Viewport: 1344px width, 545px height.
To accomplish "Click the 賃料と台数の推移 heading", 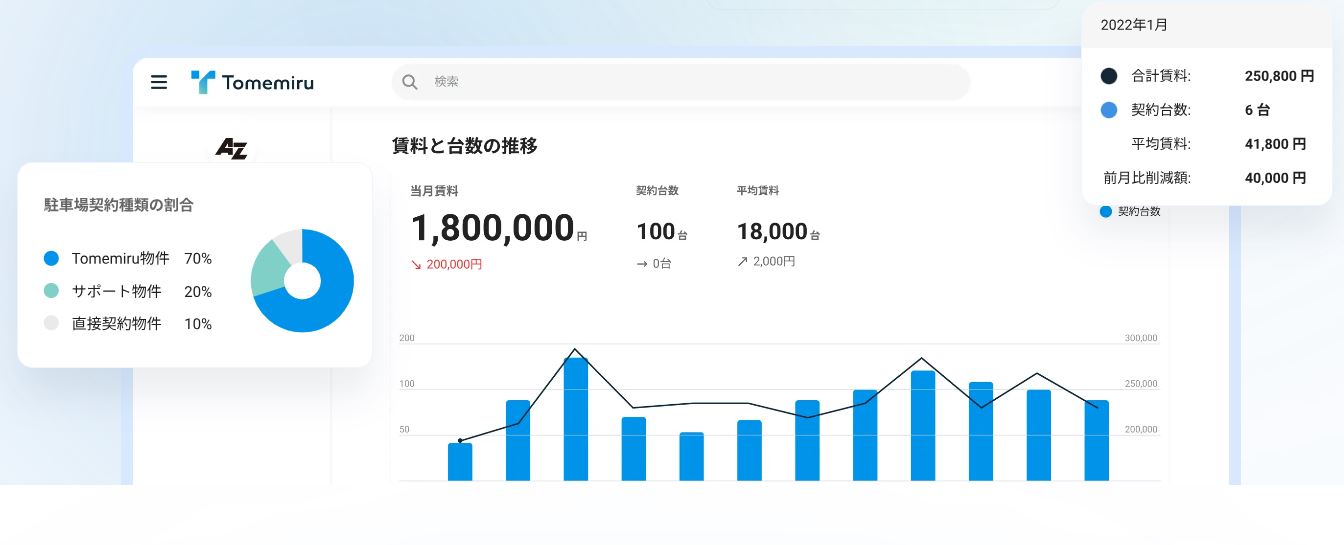I will 465,146.
